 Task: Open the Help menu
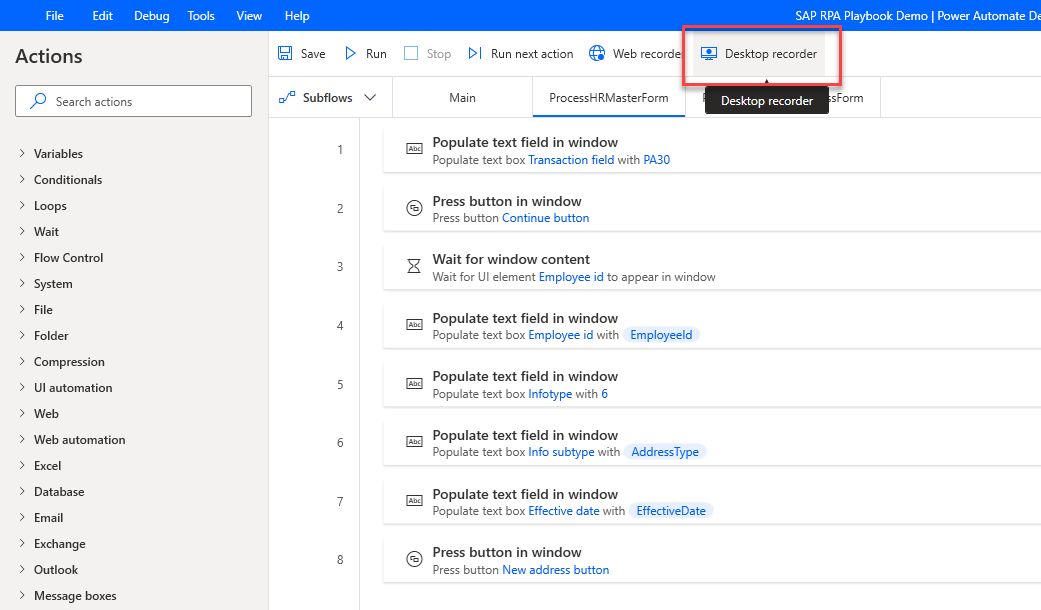pyautogui.click(x=297, y=15)
